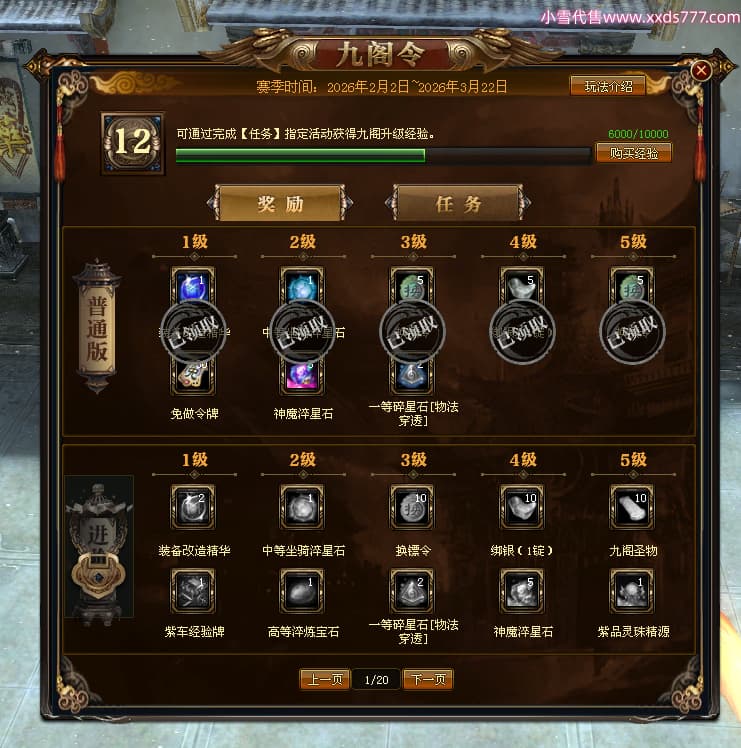Click the 购买经验 buy experience button
The width and height of the screenshot is (741, 748).
pos(634,153)
